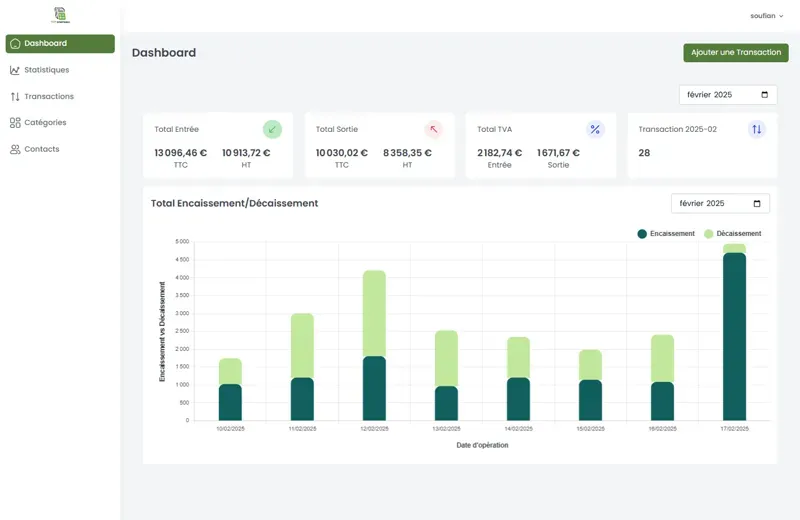Open calendar picker in chart's février 2025 field
The image size is (800, 520).
coord(757,204)
